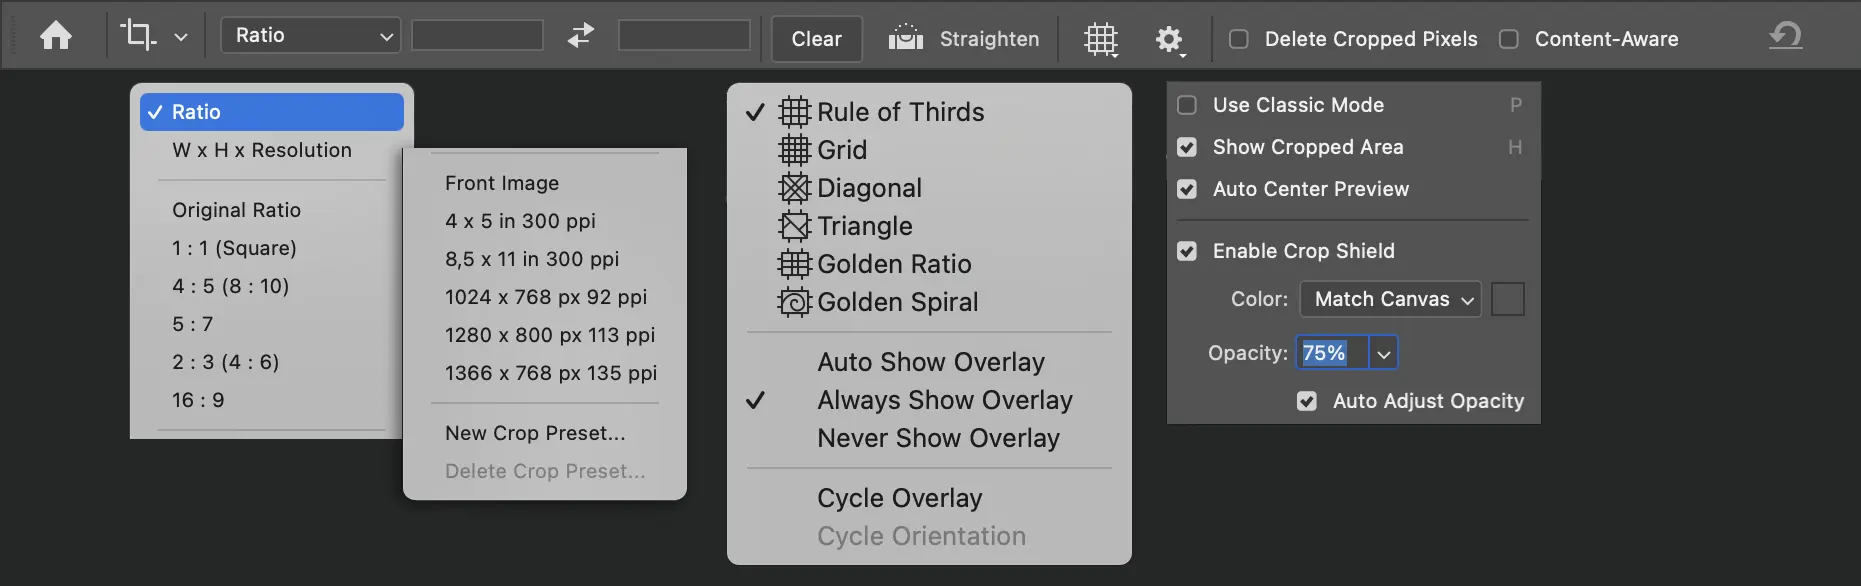Click the Straighten button
Image resolution: width=1861 pixels, height=586 pixels.
coord(964,39)
